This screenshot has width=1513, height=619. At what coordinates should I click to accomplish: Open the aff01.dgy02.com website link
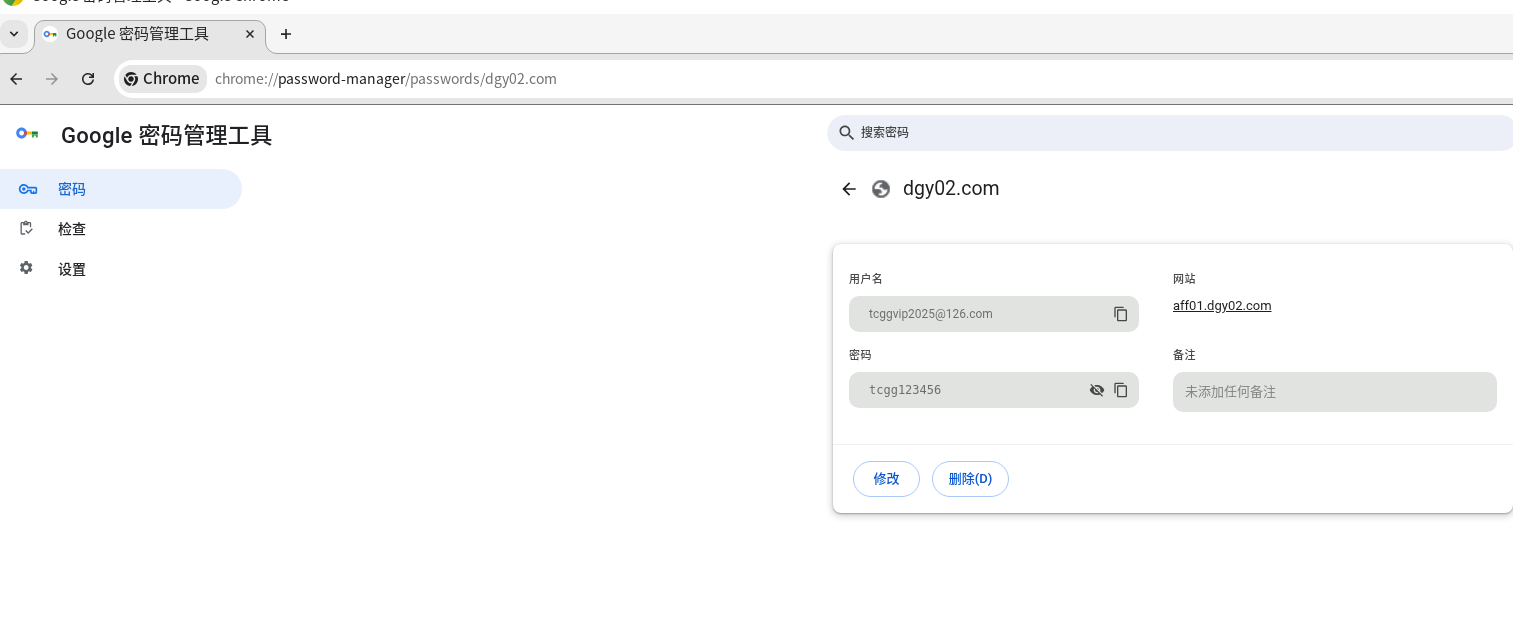(1222, 306)
